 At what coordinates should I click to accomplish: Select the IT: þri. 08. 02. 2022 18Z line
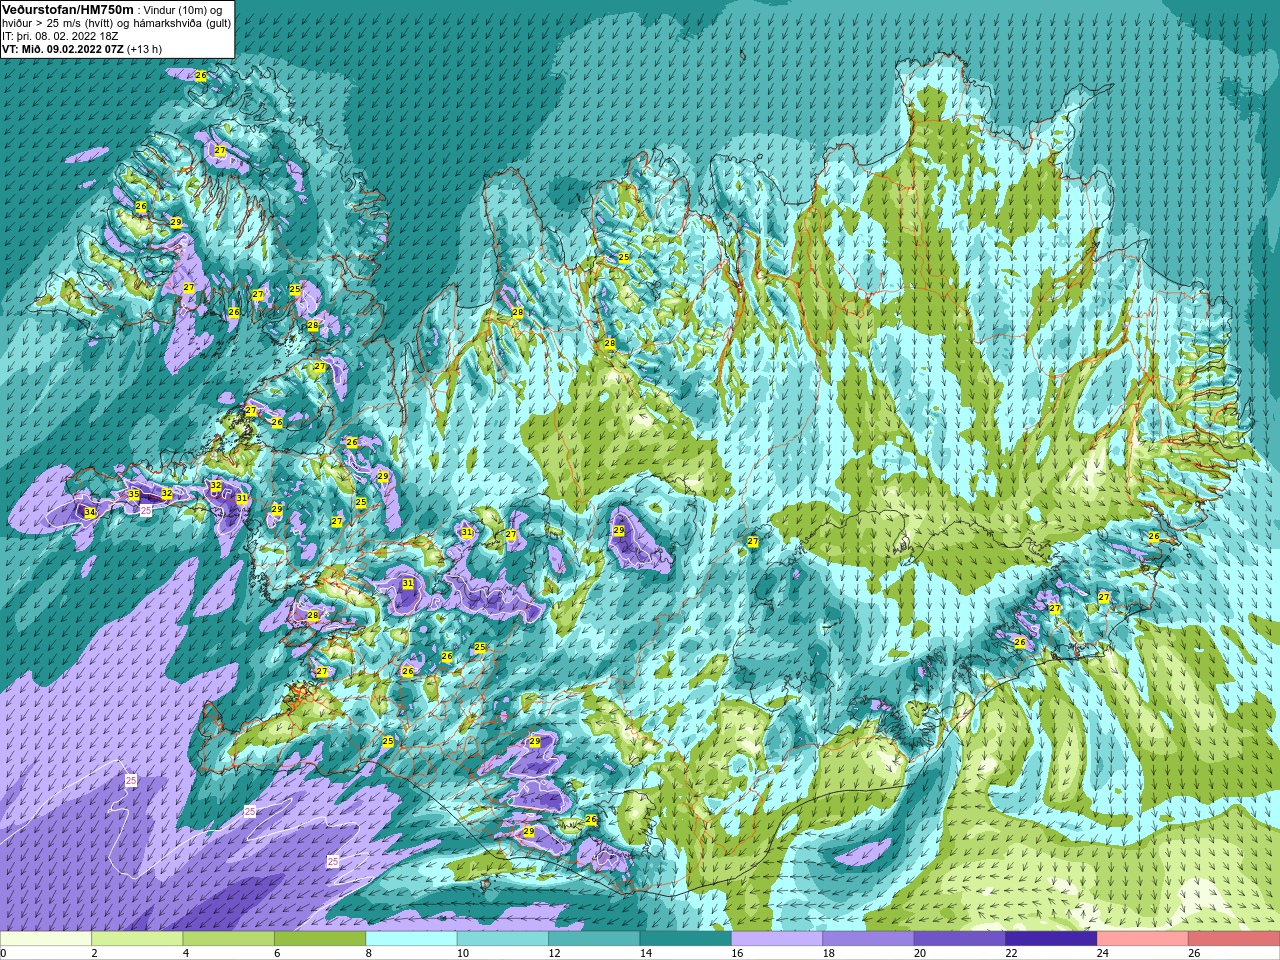(x=60, y=35)
